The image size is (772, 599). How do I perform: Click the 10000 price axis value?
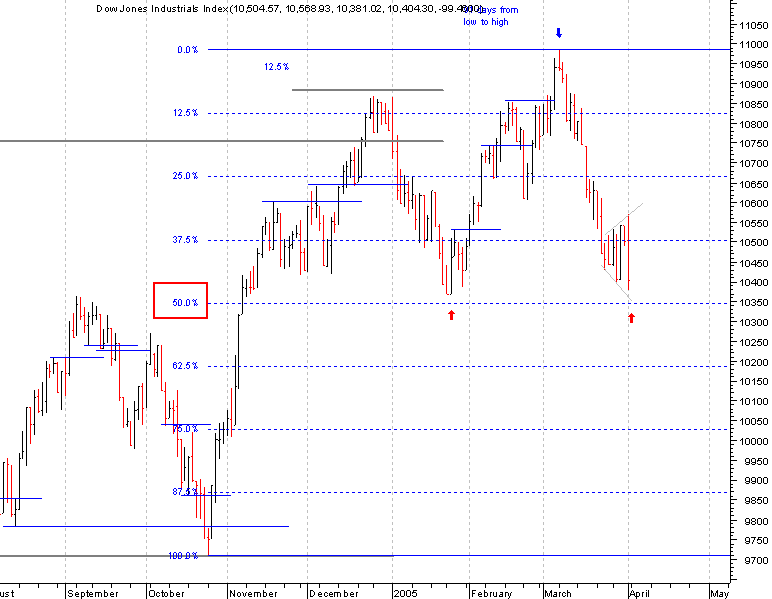pos(753,442)
